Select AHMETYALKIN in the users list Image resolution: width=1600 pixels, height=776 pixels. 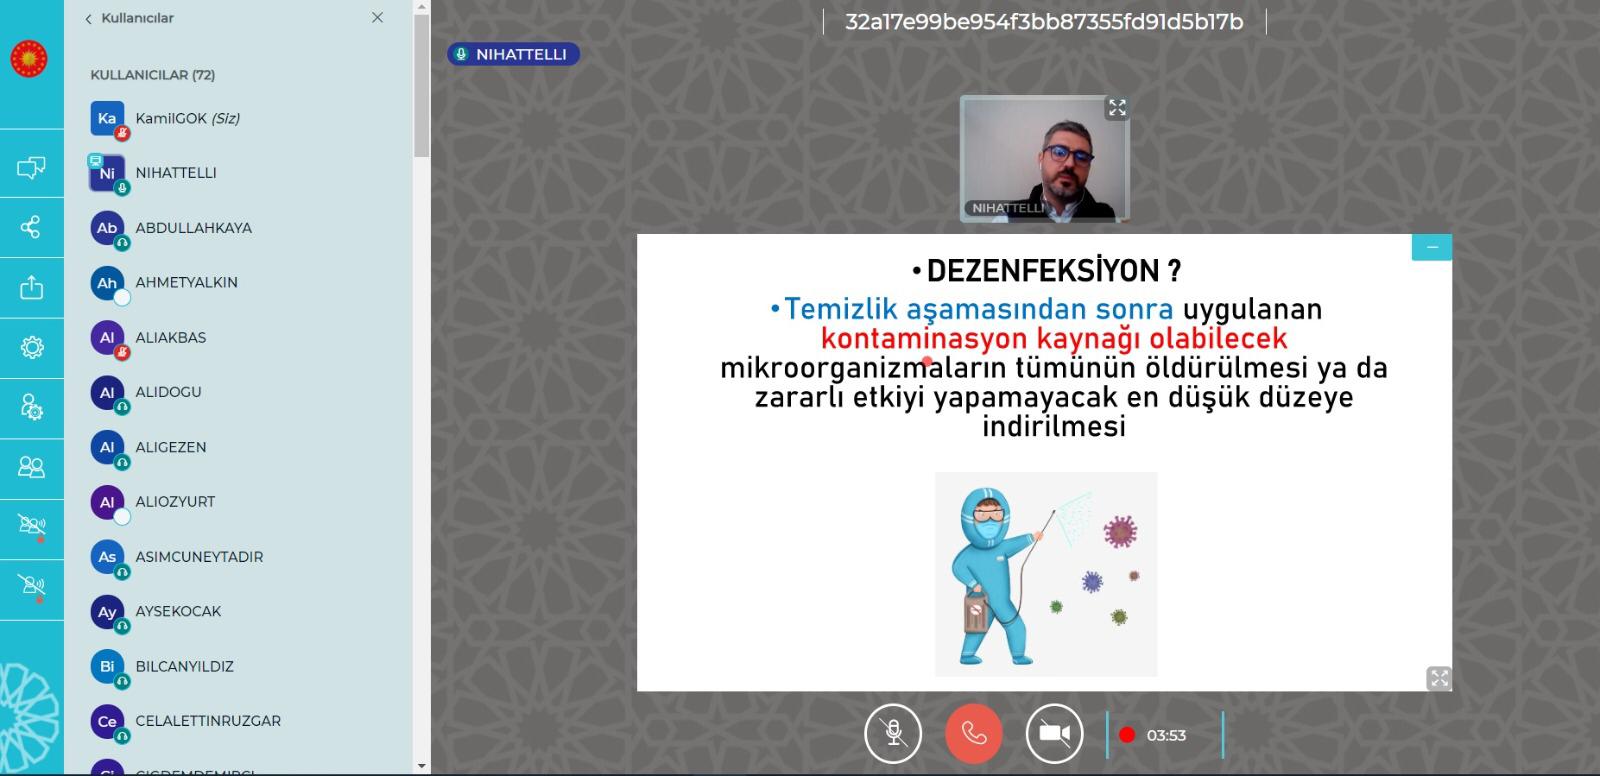point(186,283)
